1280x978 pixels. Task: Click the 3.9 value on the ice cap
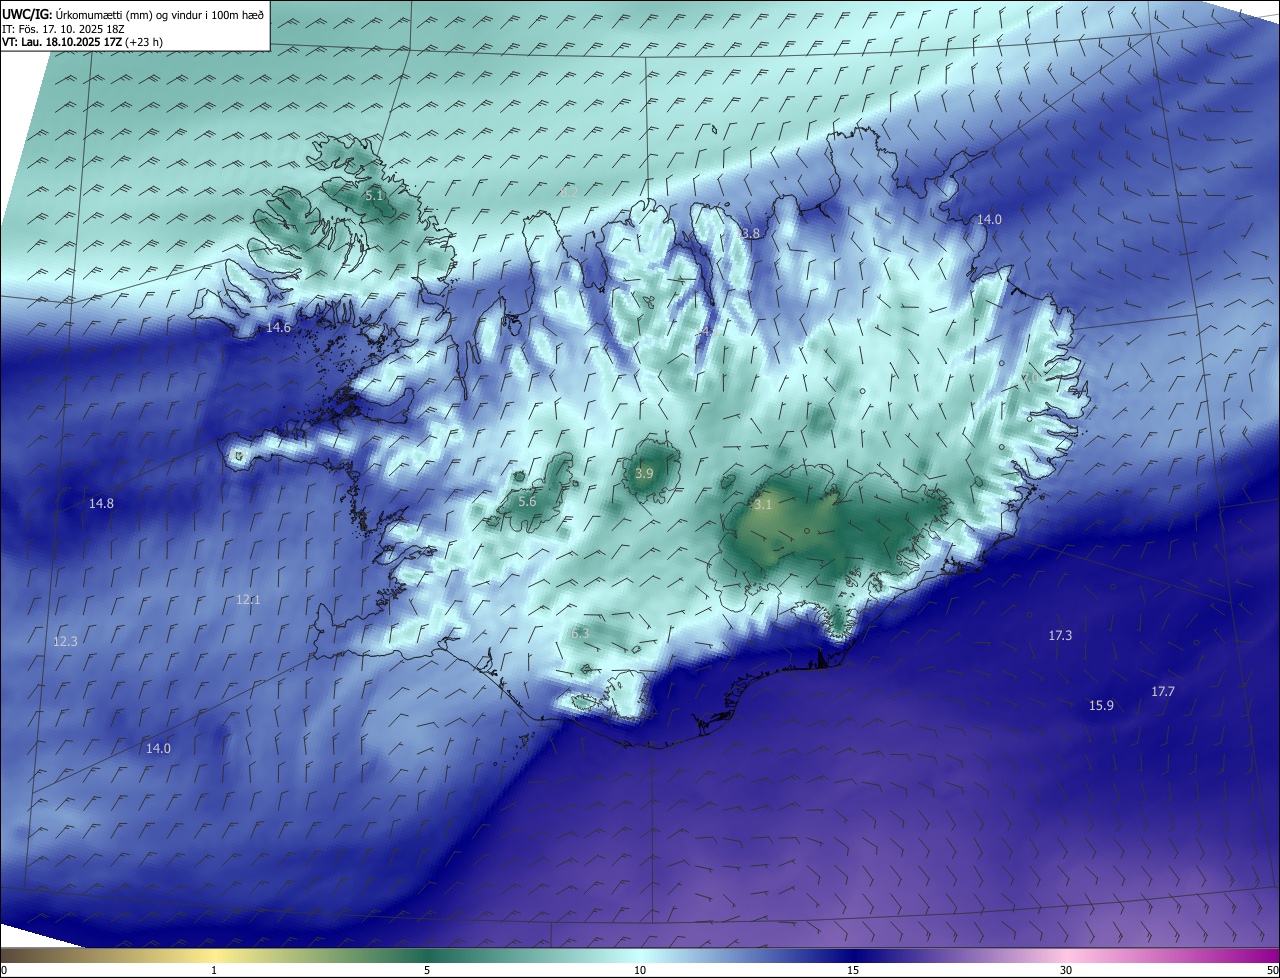pyautogui.click(x=644, y=474)
